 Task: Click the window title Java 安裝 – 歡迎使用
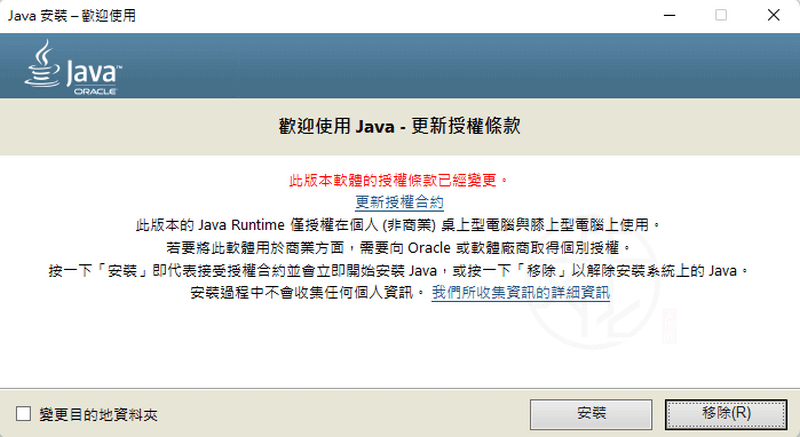(72, 15)
